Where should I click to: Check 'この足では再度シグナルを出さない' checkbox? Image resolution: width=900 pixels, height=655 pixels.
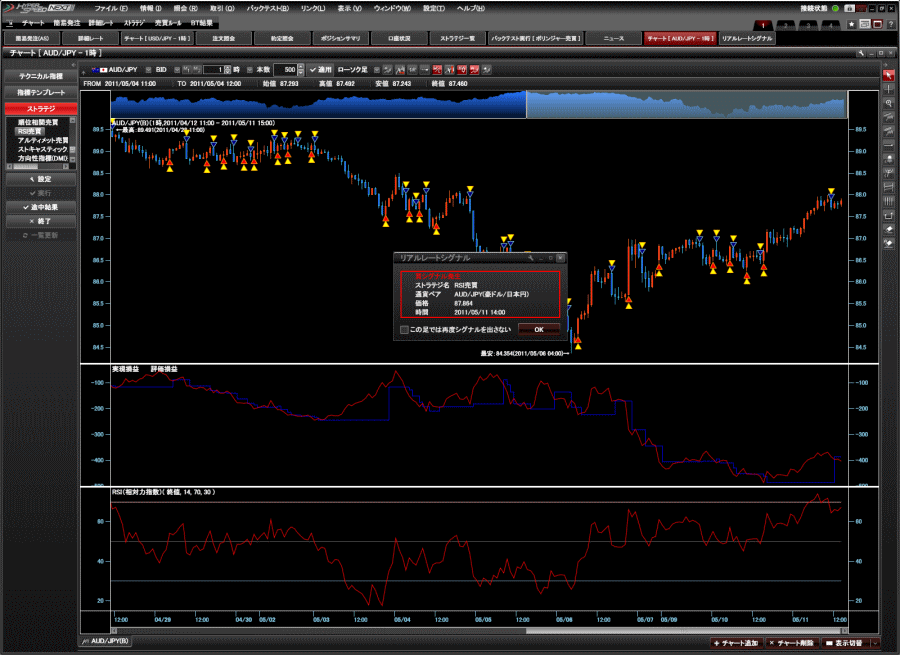tap(404, 330)
